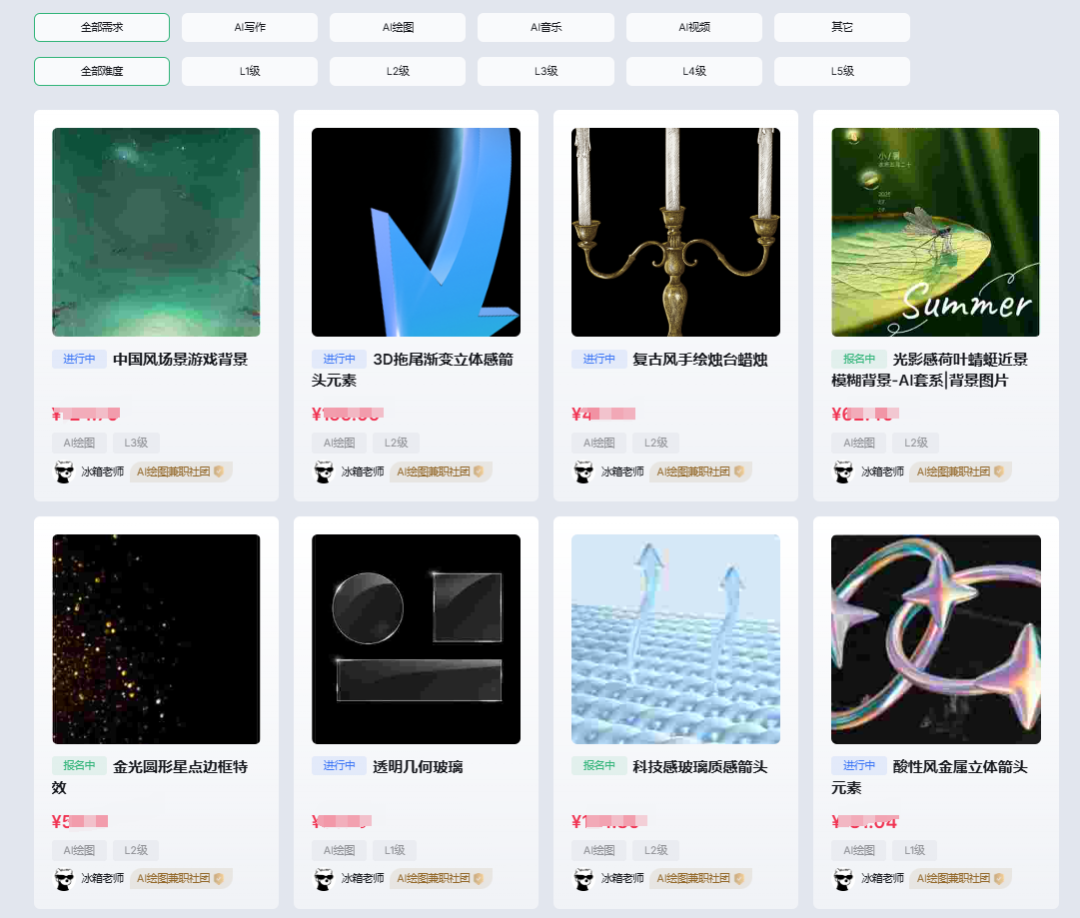The image size is (1080, 918).
Task: Click the shield icon on the 酸性风金属立体箭头元素 card
Action: click(999, 879)
